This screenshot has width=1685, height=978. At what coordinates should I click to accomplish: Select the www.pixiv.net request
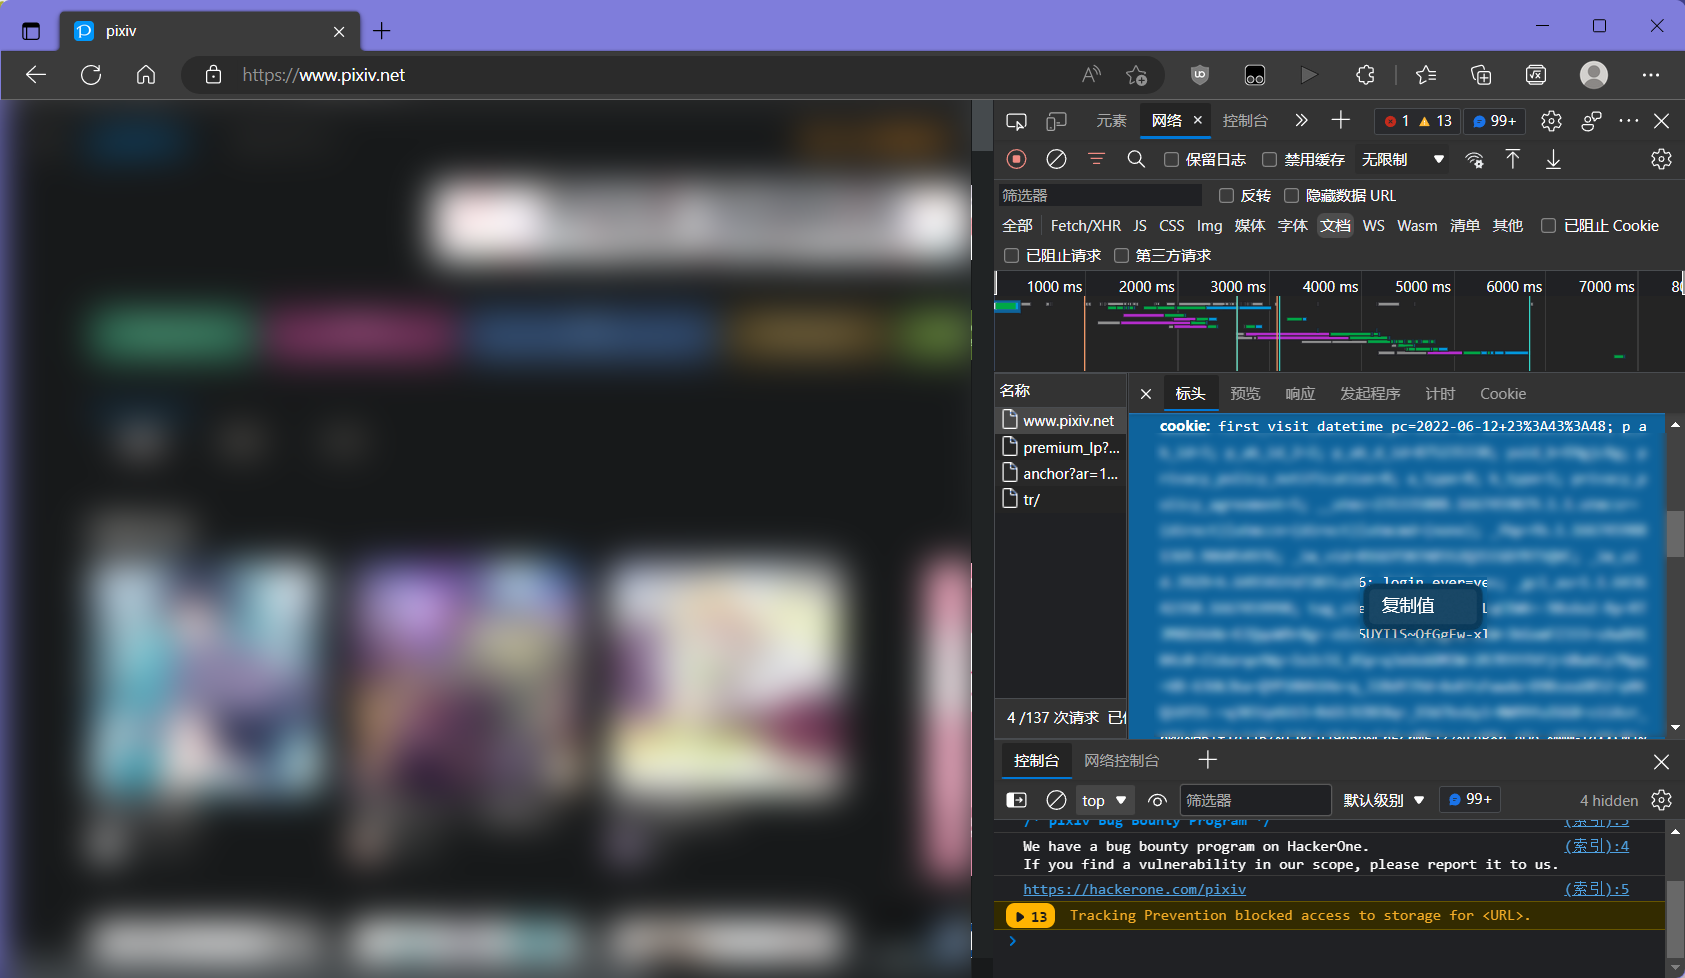[1061, 420]
